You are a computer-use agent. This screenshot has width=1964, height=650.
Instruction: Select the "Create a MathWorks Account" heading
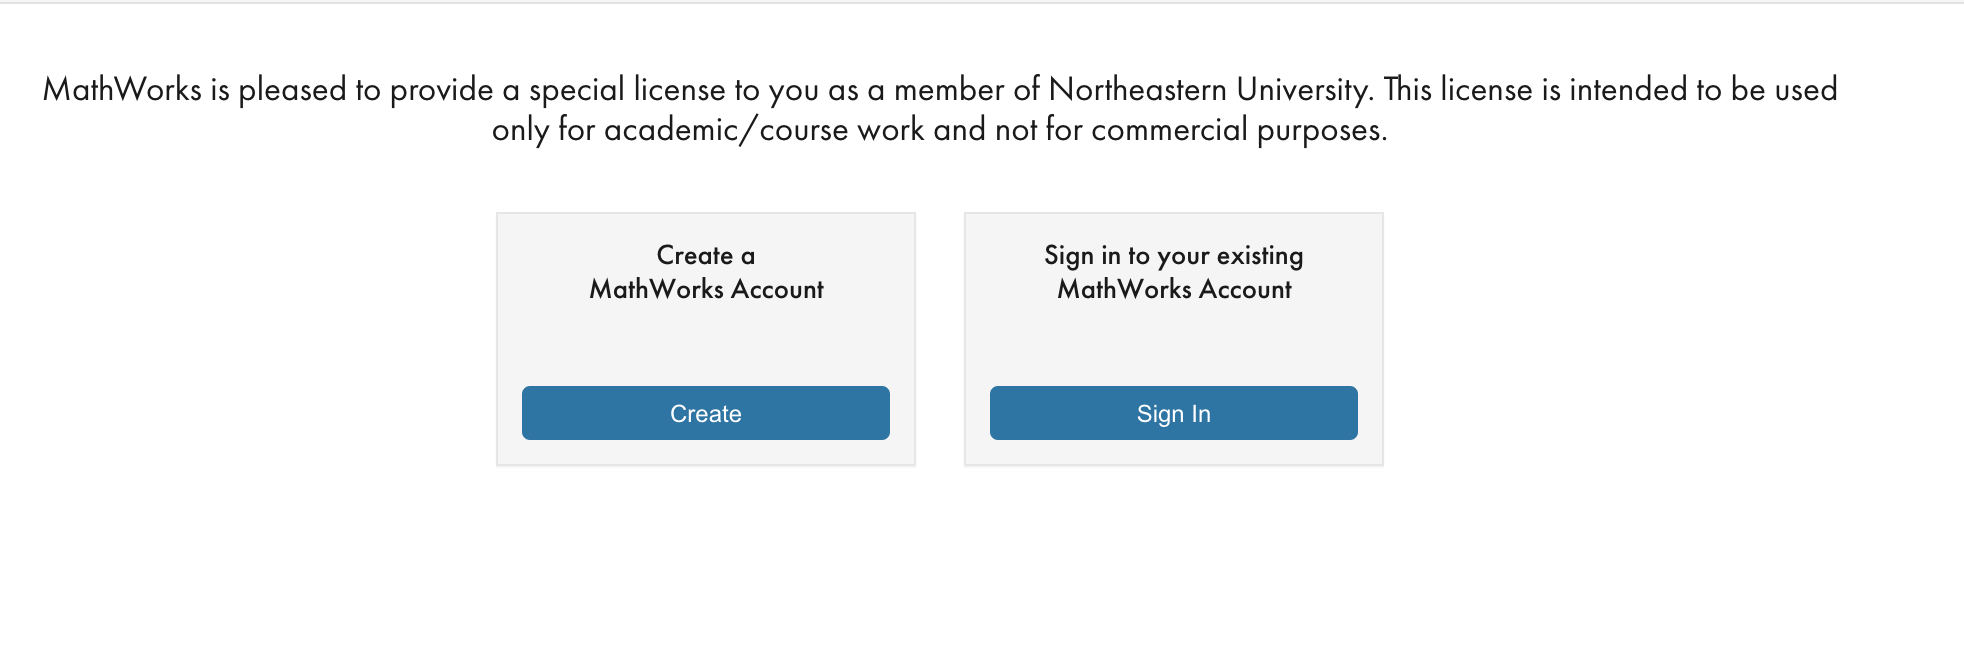click(706, 272)
